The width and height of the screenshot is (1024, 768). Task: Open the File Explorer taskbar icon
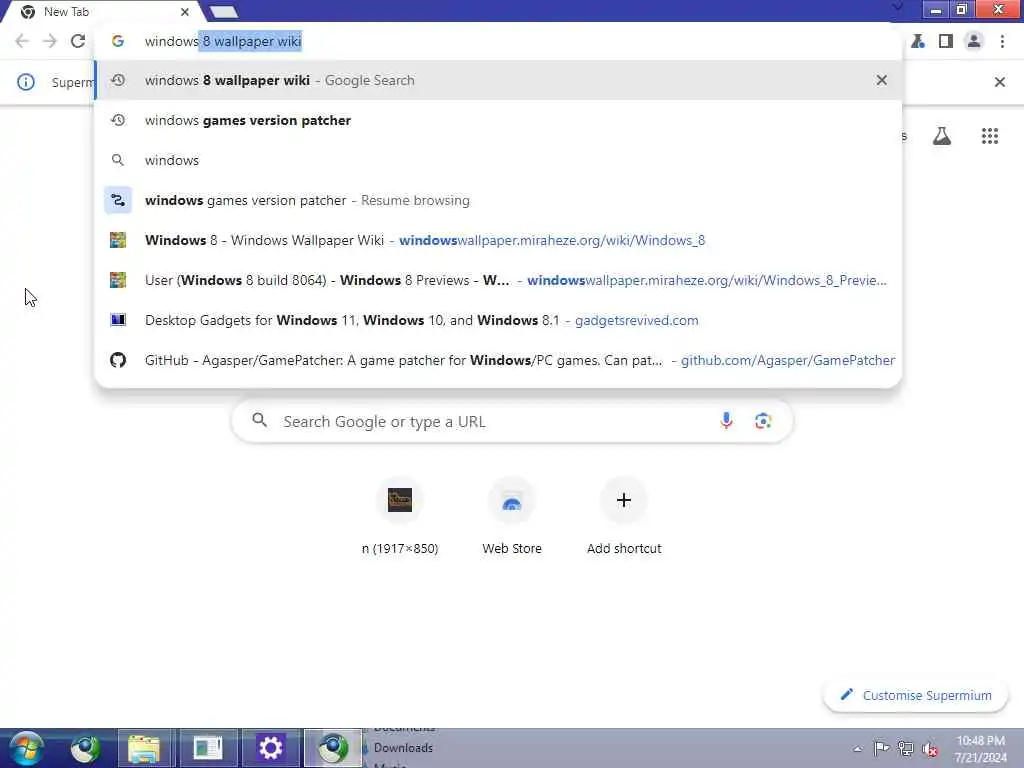click(144, 748)
